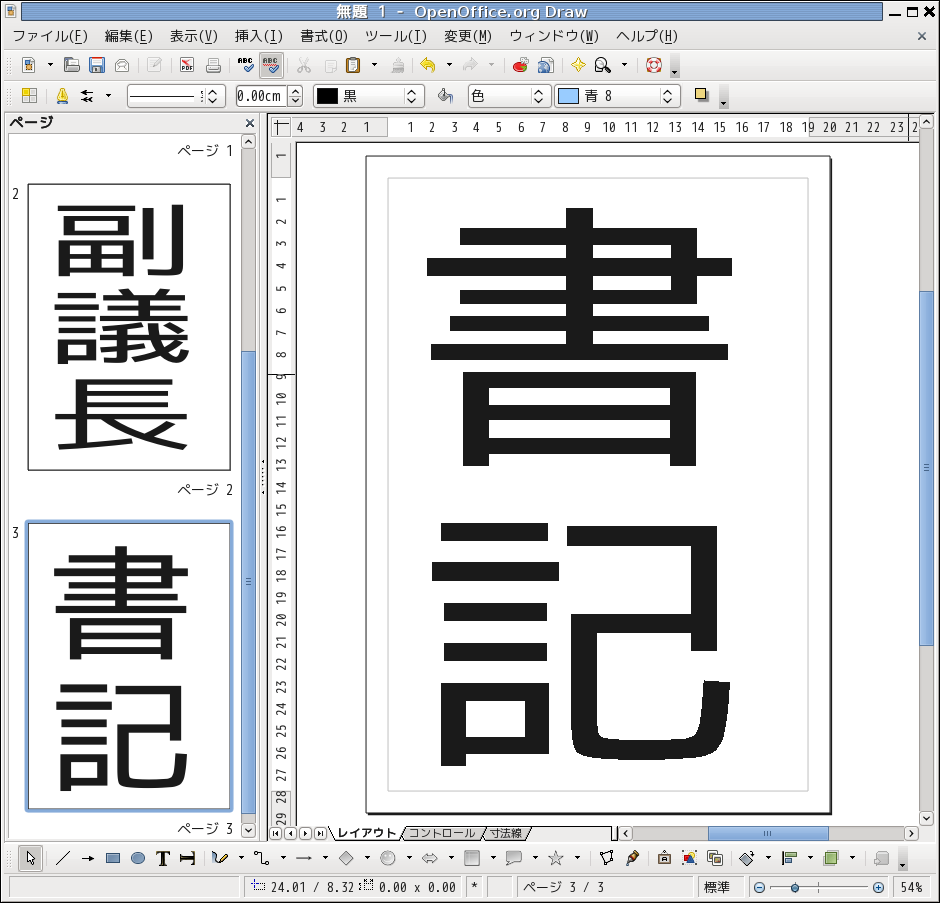Viewport: 940px width, 903px height.
Task: Click the zoom slider handle
Action: pyautogui.click(x=795, y=887)
